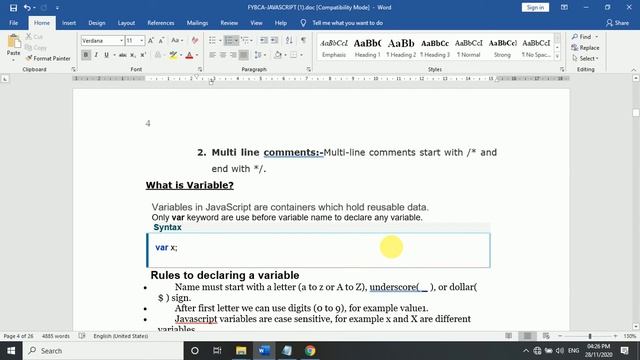Decrease font size with Shrink Font
The image size is (640, 360).
click(x=161, y=40)
